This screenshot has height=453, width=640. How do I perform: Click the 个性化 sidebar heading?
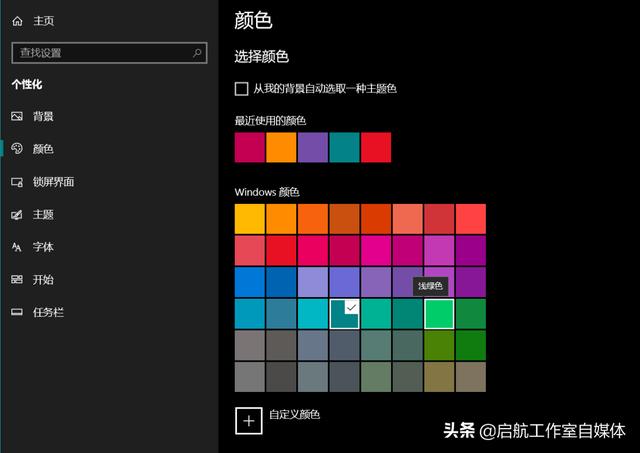(27, 84)
